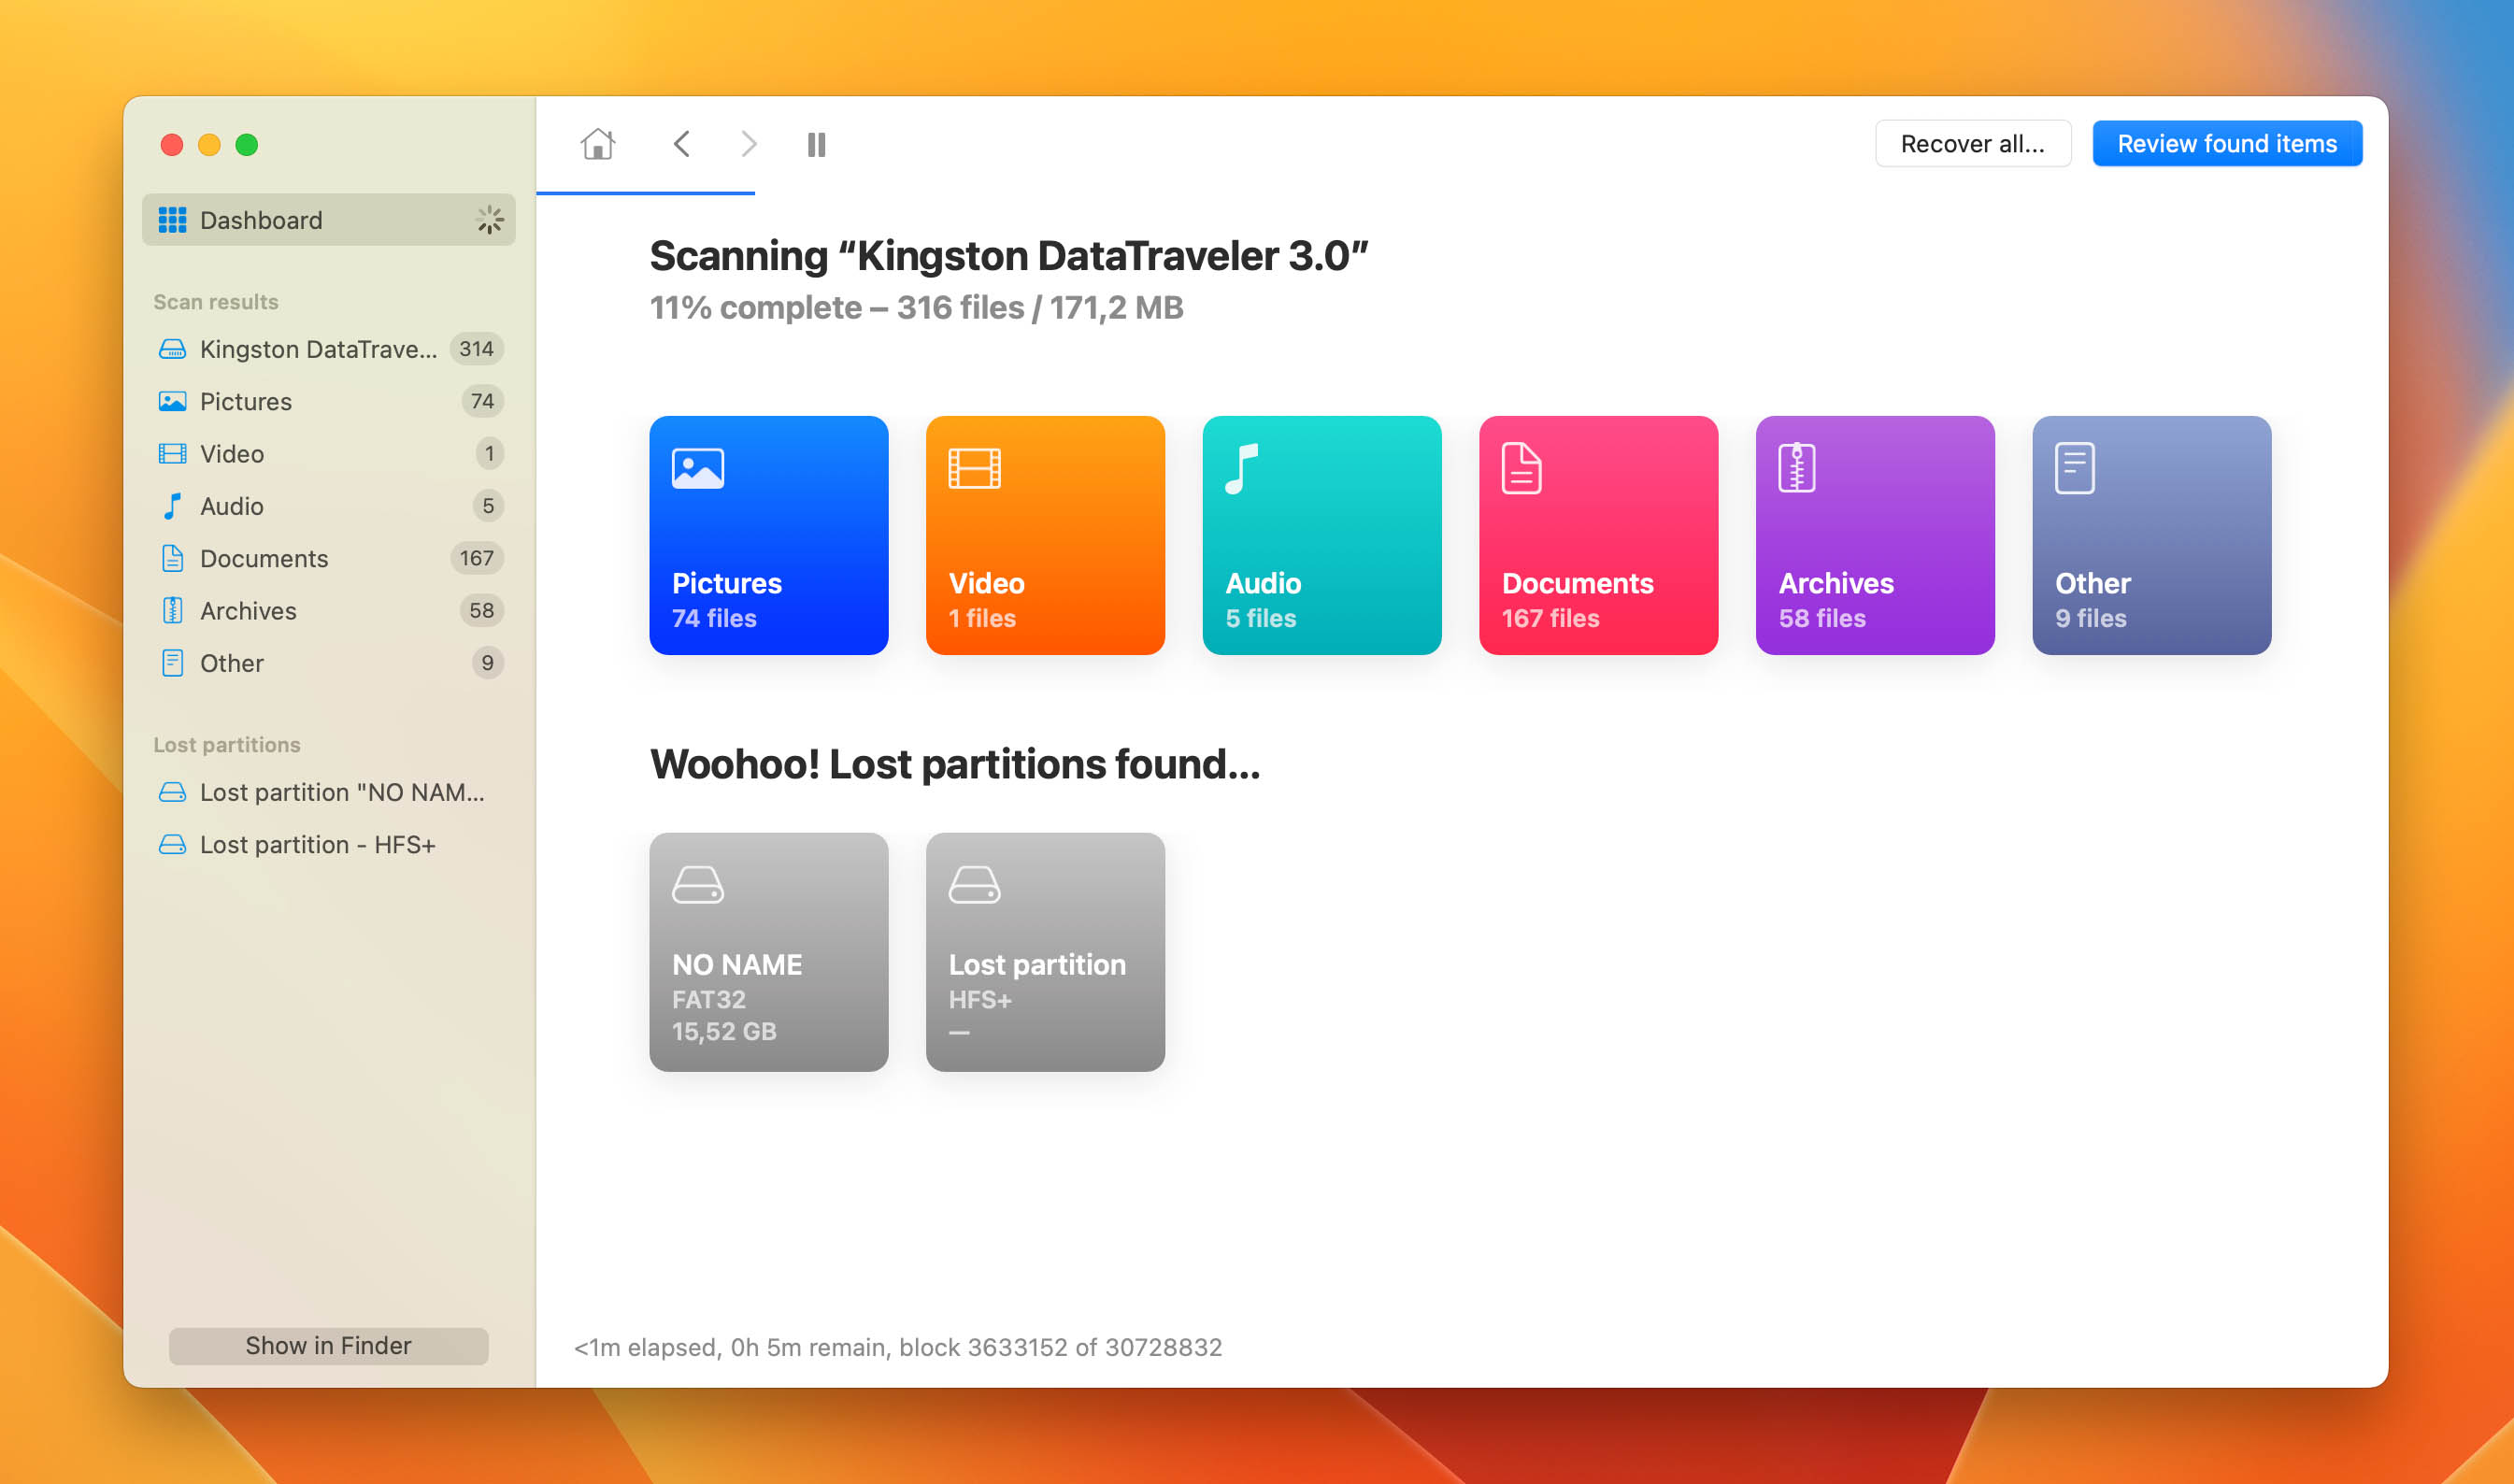This screenshot has width=2514, height=1484.
Task: Select Lost partition - HFS+ in sidebar
Action: pyautogui.click(x=328, y=844)
